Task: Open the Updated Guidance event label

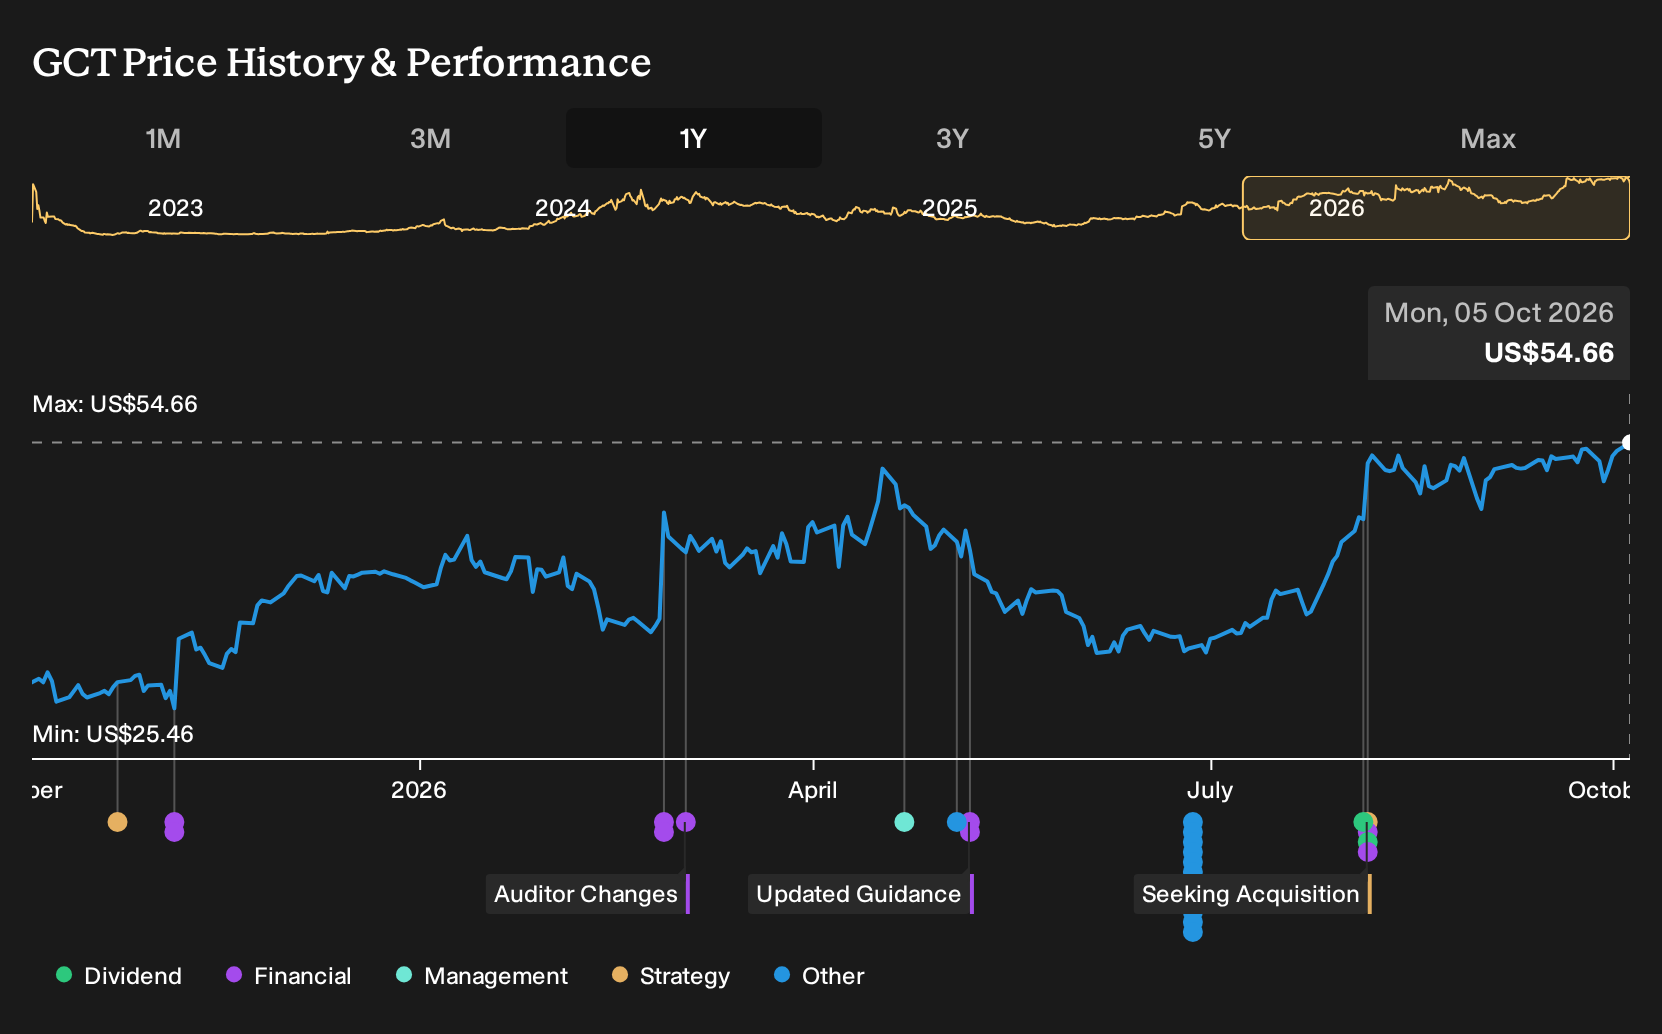Action: [x=860, y=894]
